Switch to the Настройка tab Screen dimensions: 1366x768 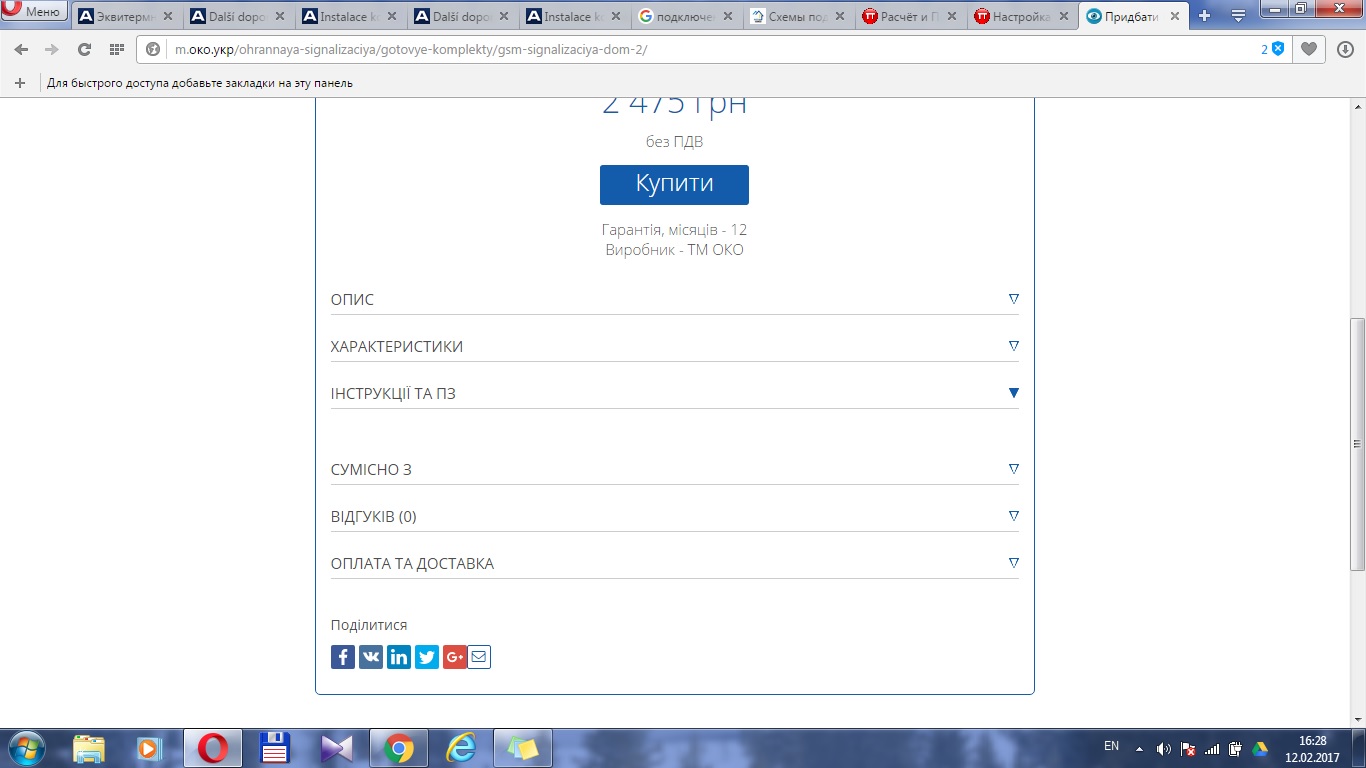click(x=1020, y=17)
